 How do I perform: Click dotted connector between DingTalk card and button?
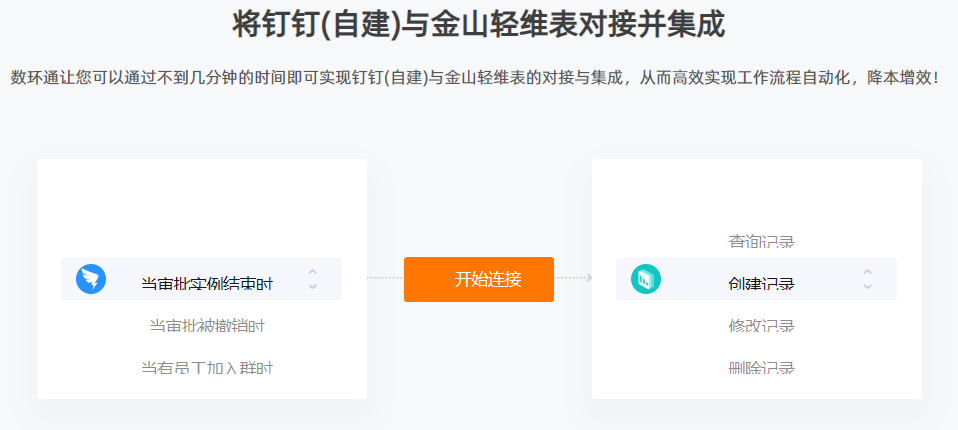tap(385, 278)
